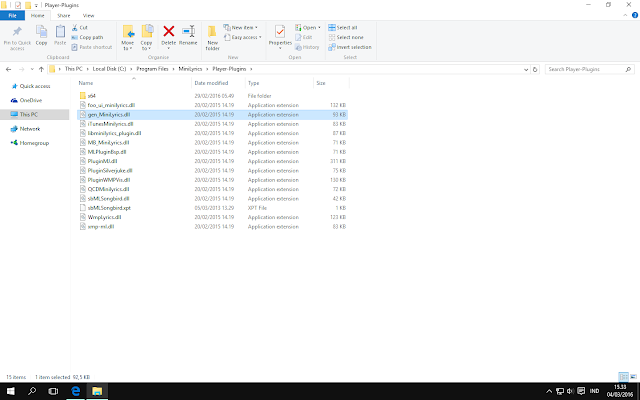
Task: Sort by the Name column header
Action: tap(86, 83)
